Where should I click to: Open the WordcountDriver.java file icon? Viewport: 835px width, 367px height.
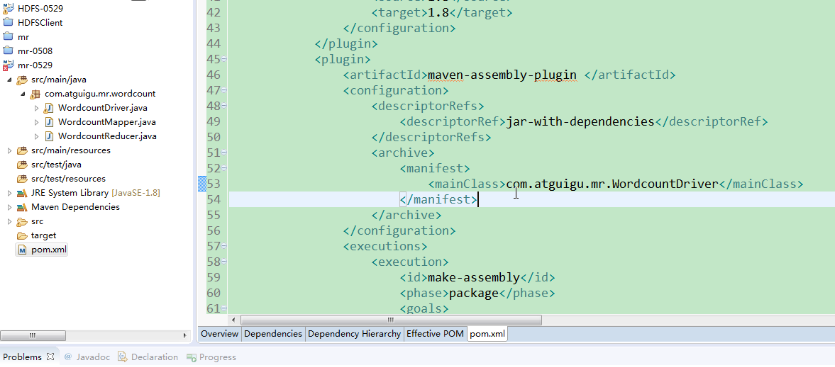(48, 108)
